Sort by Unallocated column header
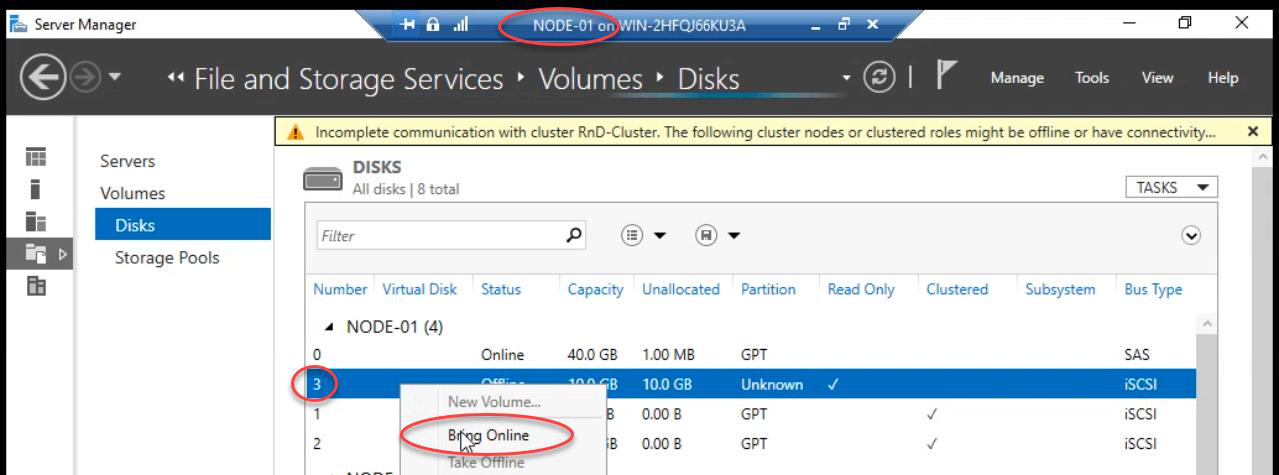Image resolution: width=1279 pixels, height=475 pixels. [x=680, y=289]
